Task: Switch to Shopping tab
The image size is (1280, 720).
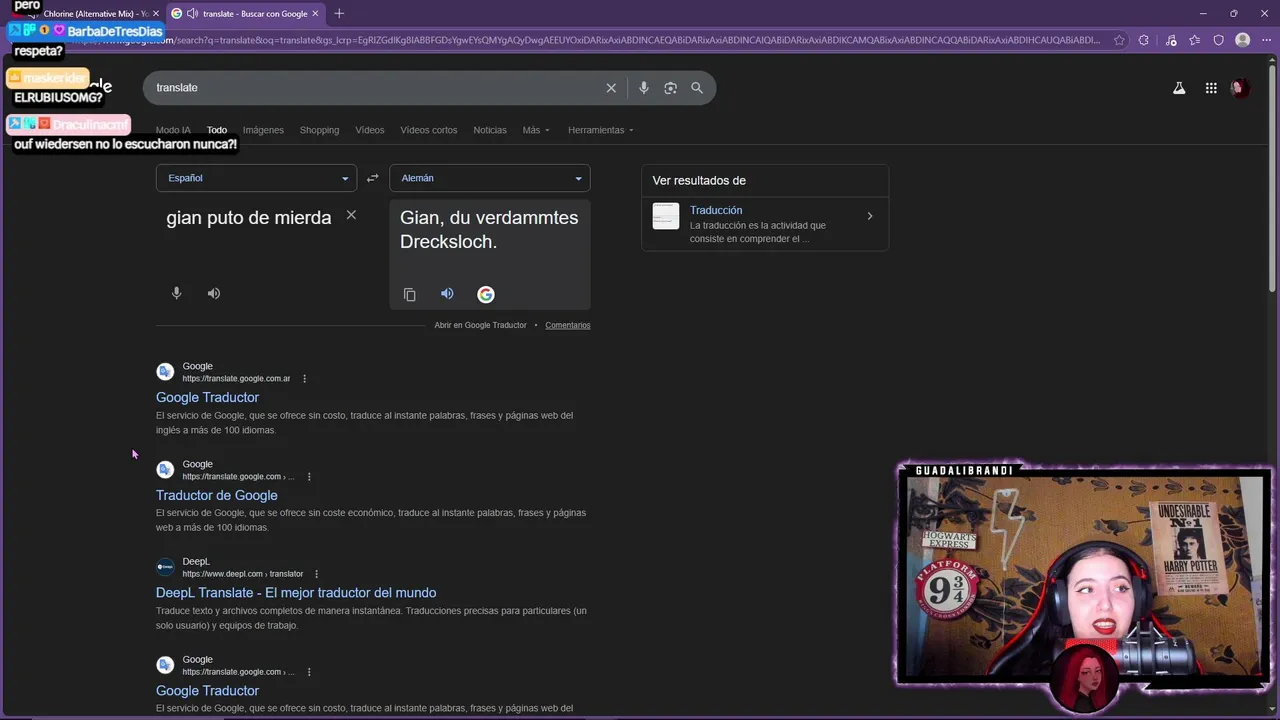Action: (x=319, y=130)
